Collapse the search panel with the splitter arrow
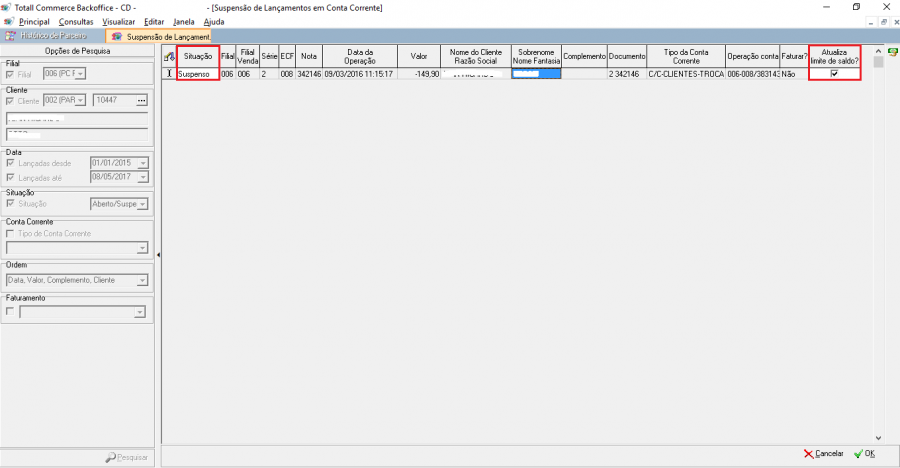This screenshot has height=468, width=900. (x=157, y=256)
